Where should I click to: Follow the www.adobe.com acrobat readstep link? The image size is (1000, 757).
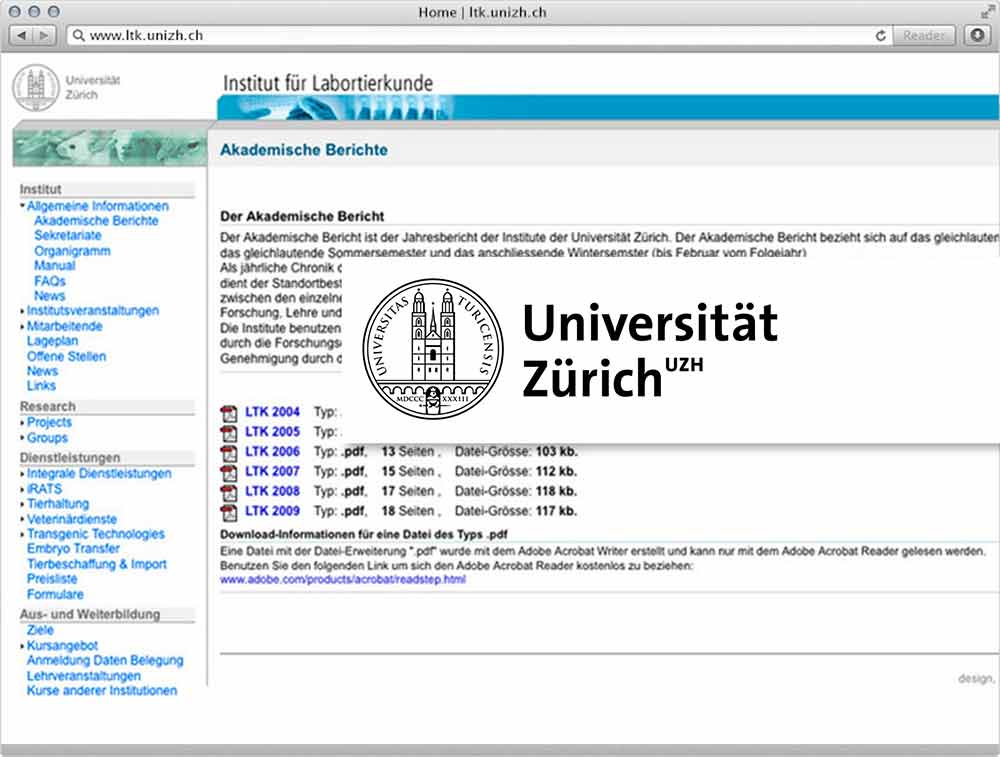coord(343,580)
